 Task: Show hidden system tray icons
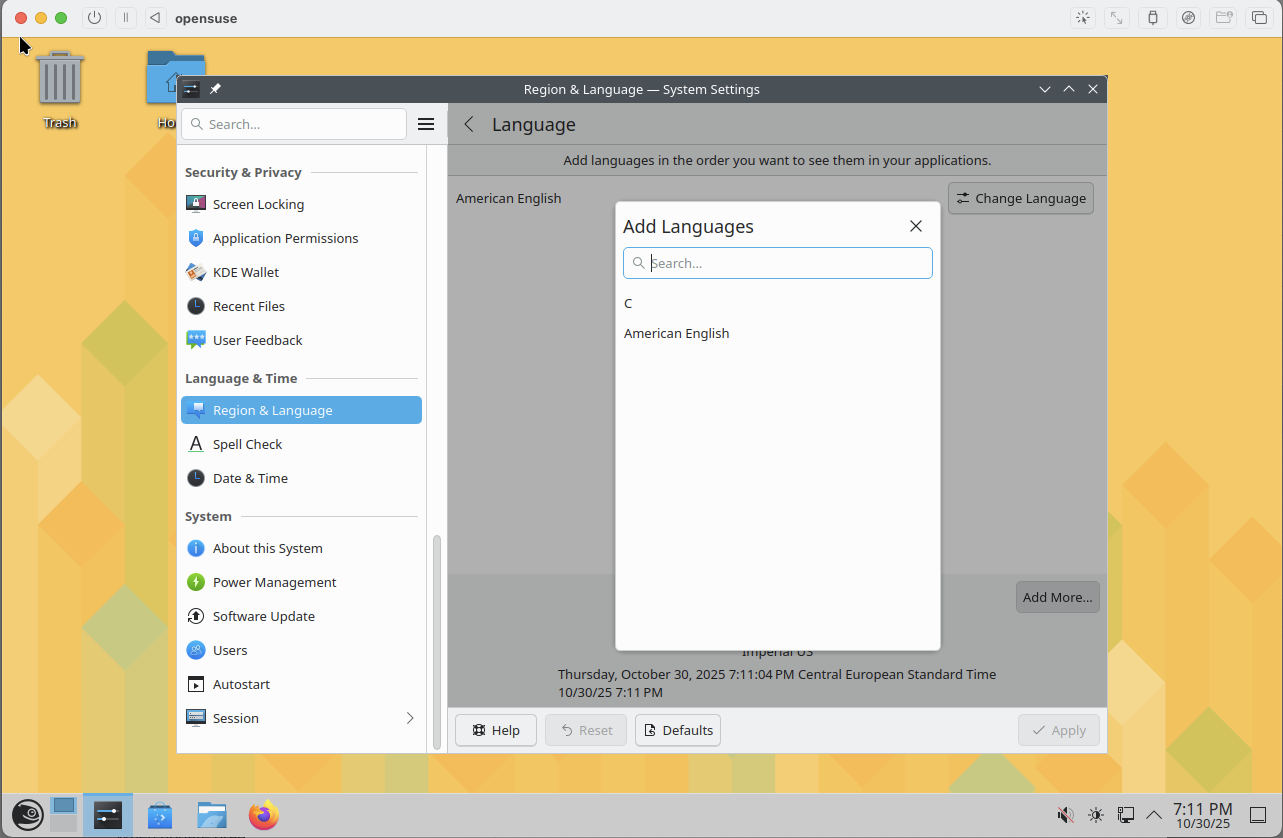(x=1154, y=815)
